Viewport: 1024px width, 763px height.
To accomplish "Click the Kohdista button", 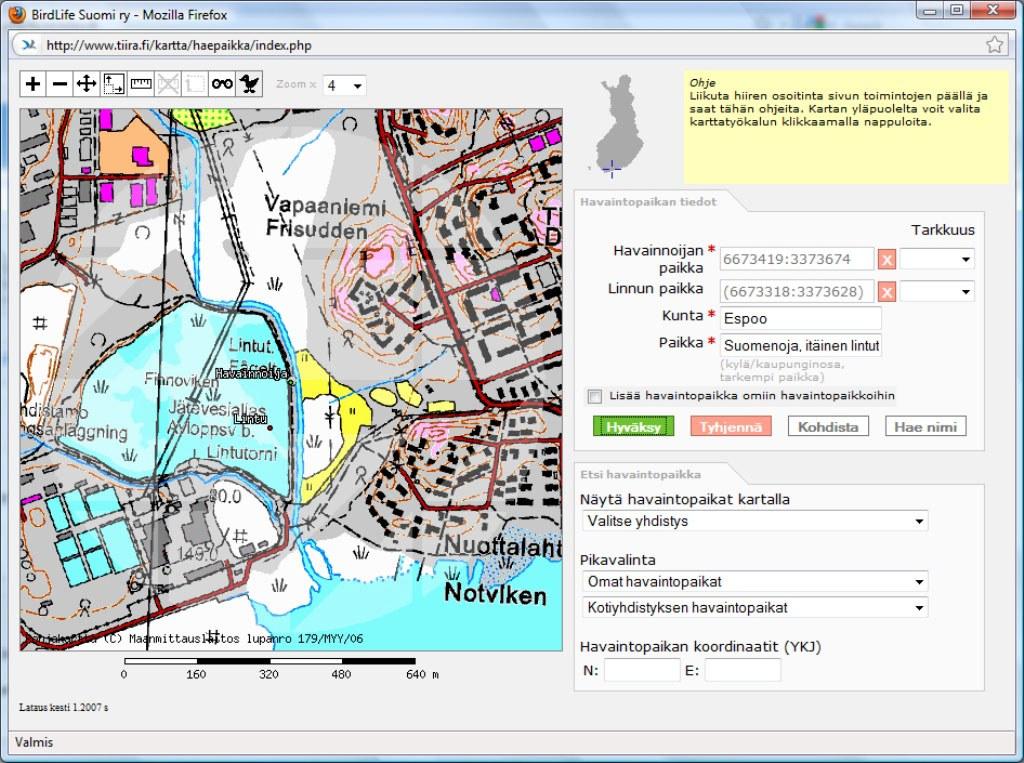I will coord(827,427).
